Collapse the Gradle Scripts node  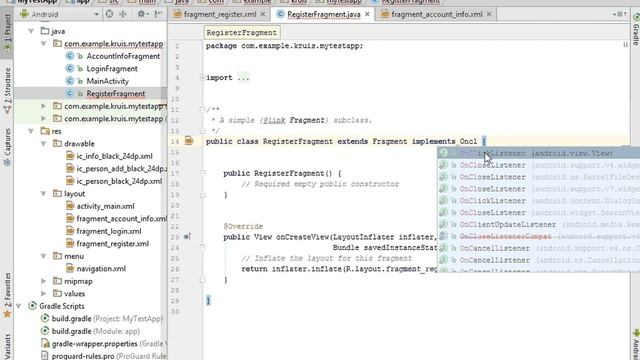(x=19, y=306)
